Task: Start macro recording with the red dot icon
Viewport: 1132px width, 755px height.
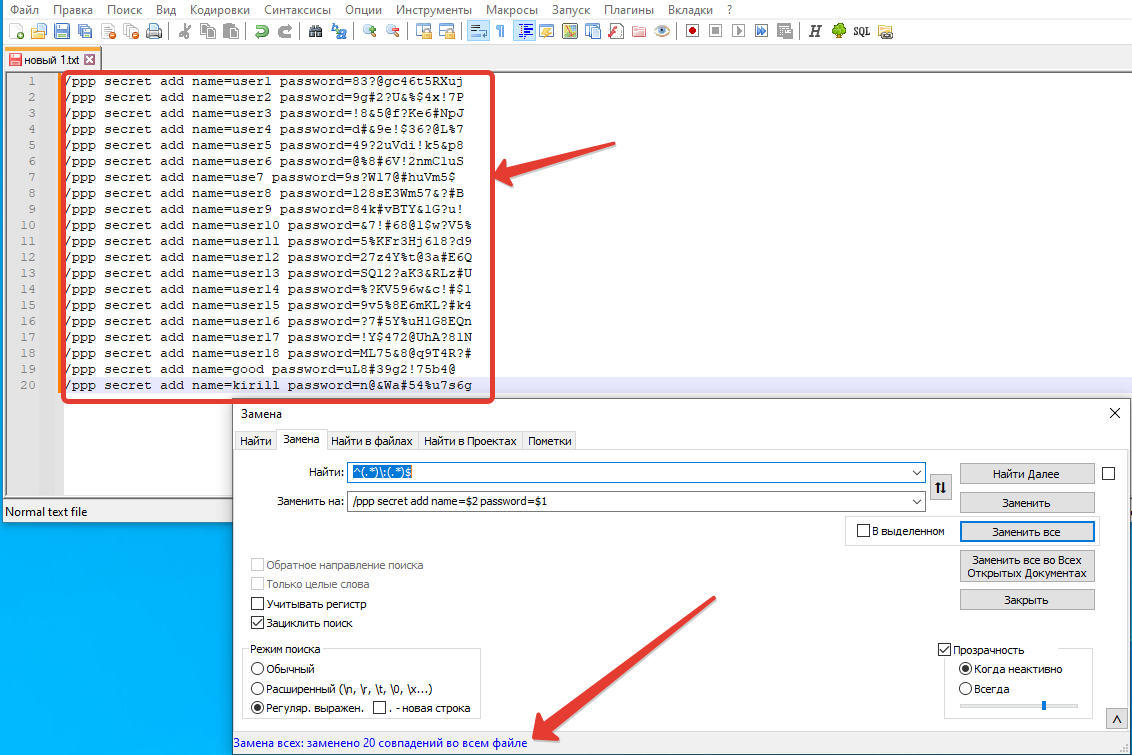Action: (x=692, y=31)
